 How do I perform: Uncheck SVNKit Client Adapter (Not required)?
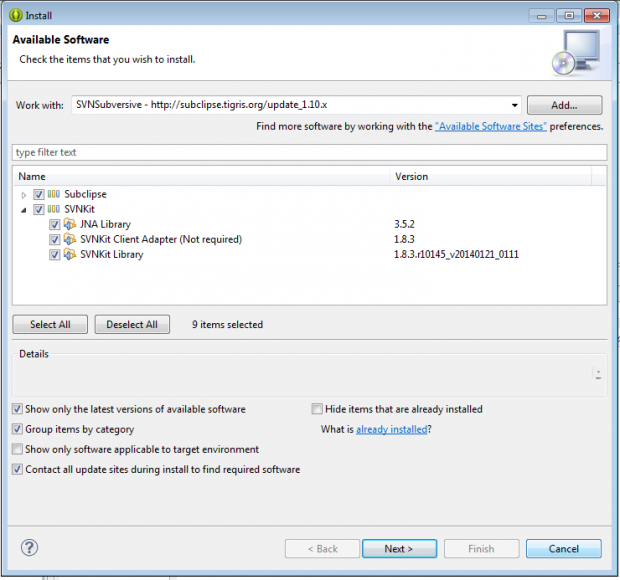coord(55,240)
